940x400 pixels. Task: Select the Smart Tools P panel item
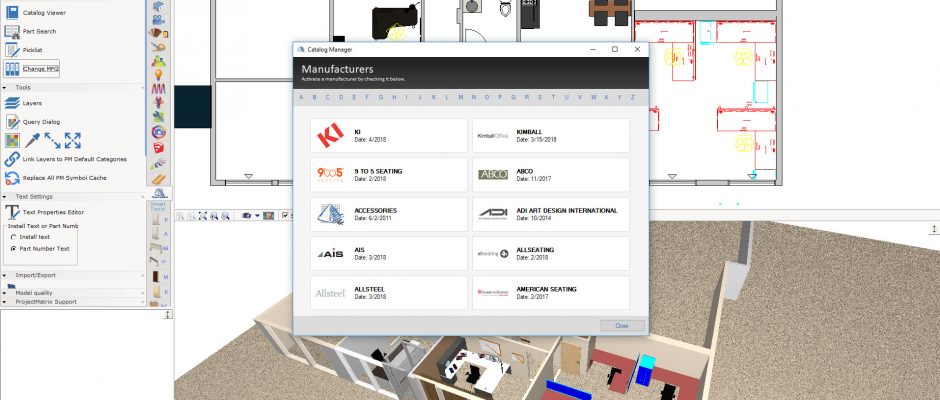(159, 220)
